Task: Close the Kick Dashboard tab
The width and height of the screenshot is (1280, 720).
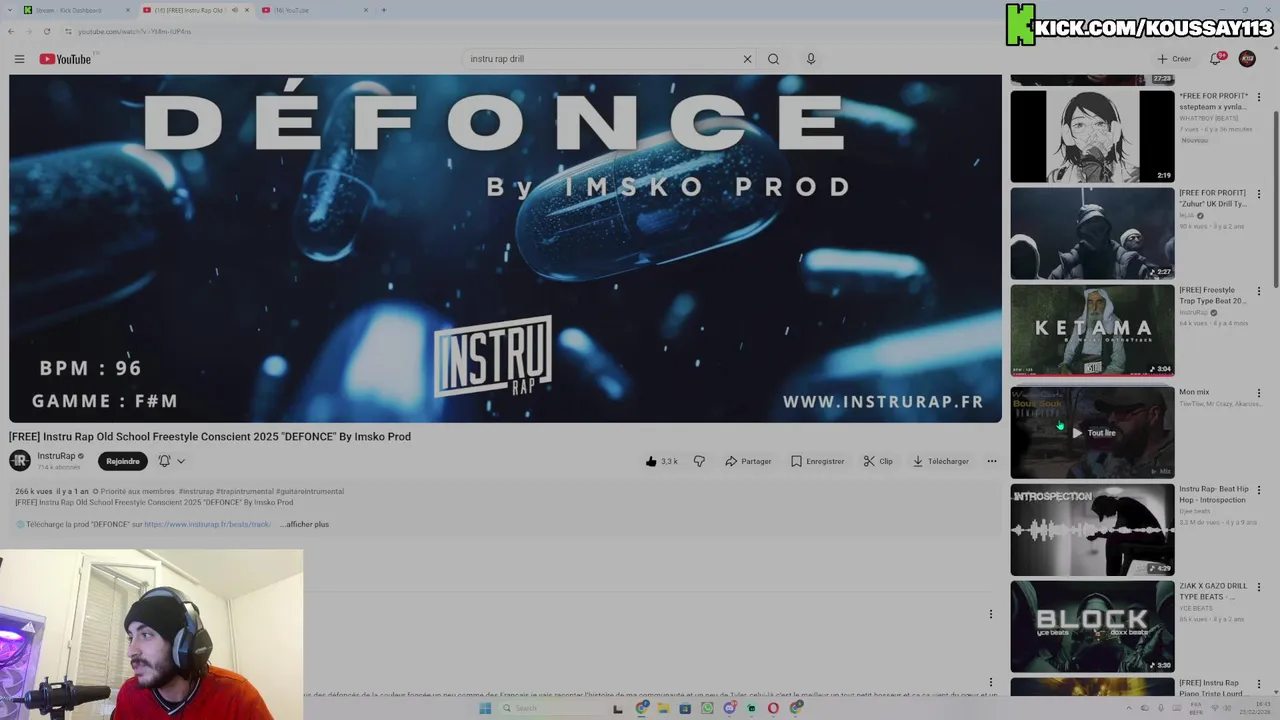Action: pyautogui.click(x=128, y=10)
